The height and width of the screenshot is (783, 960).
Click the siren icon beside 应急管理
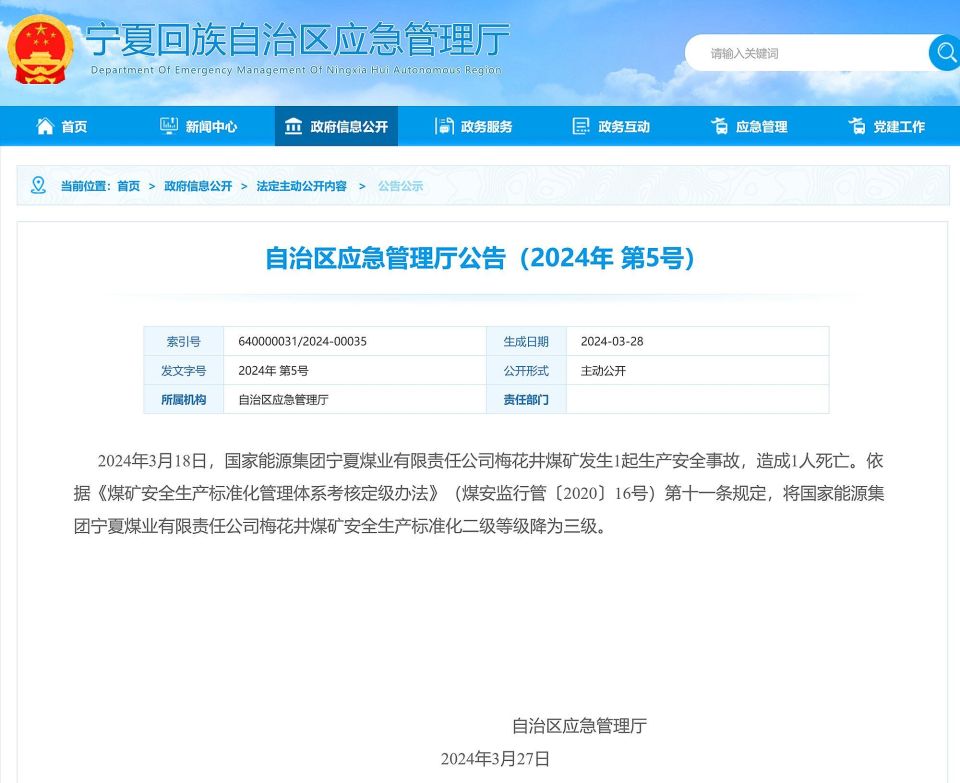pyautogui.click(x=720, y=126)
